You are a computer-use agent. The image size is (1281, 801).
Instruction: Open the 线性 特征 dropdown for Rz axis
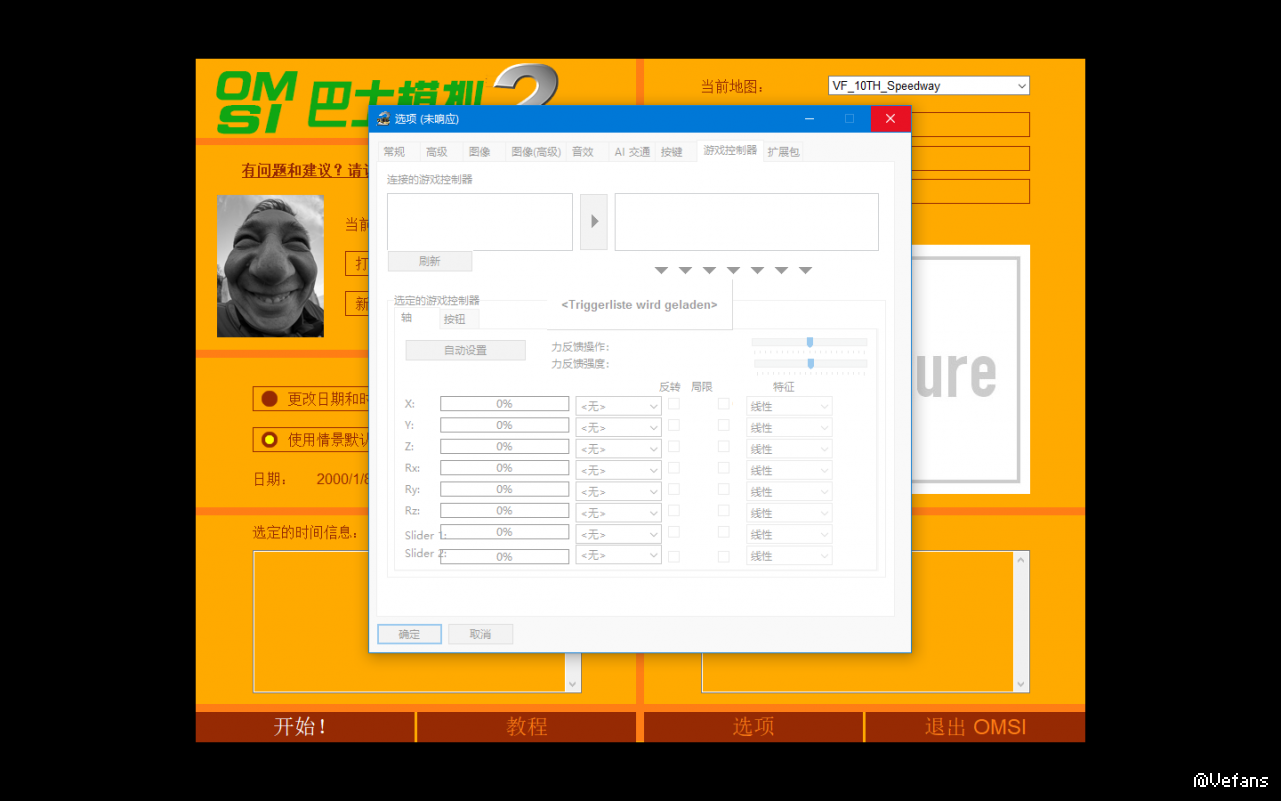click(x=789, y=513)
